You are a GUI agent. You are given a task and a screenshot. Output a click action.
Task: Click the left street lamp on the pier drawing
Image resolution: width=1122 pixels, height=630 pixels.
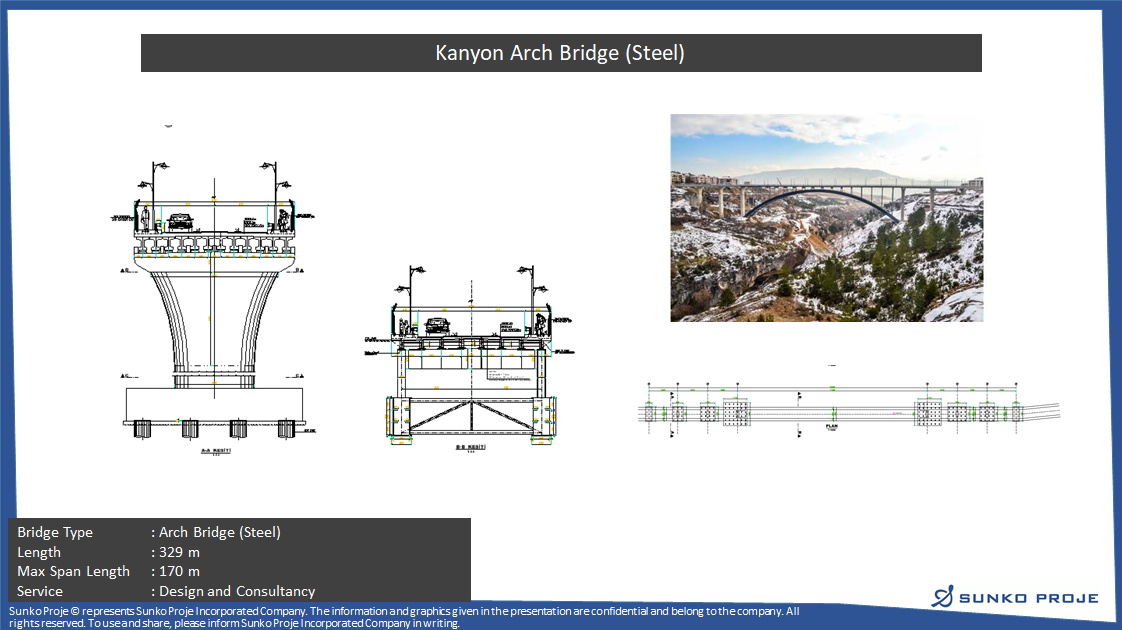pos(155,178)
